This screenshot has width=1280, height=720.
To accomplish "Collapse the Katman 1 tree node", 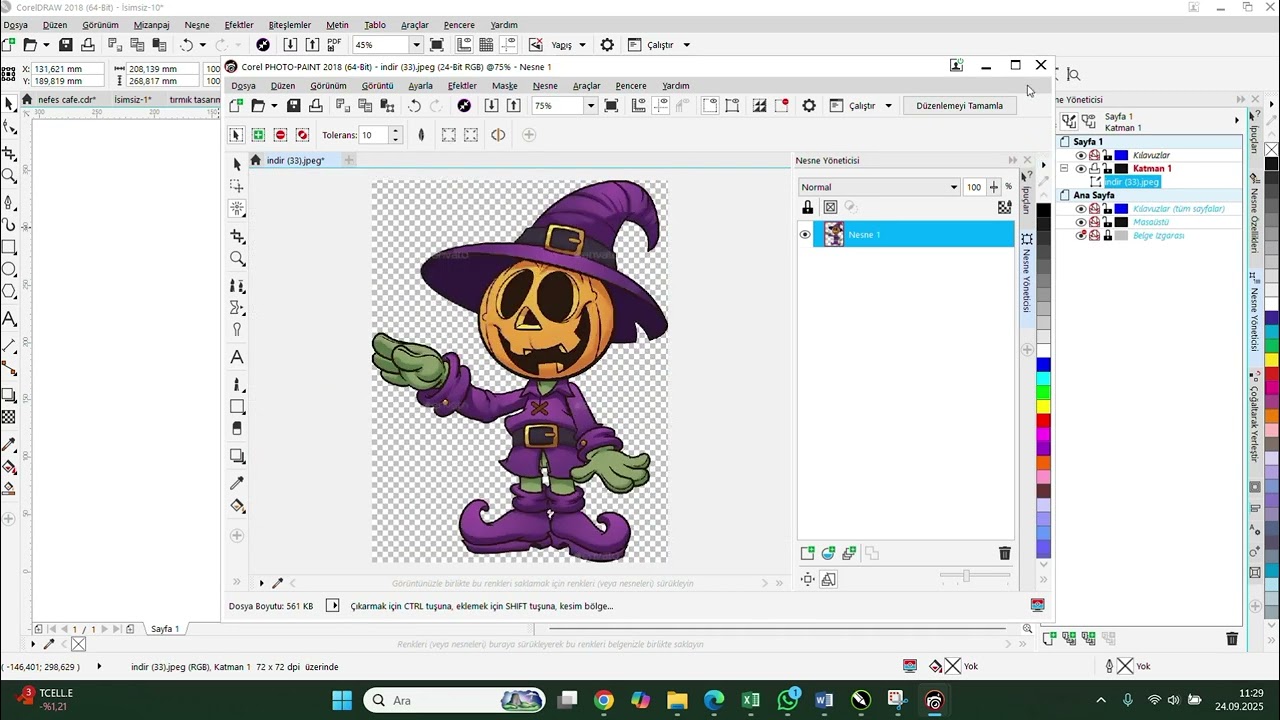I will tap(1065, 169).
